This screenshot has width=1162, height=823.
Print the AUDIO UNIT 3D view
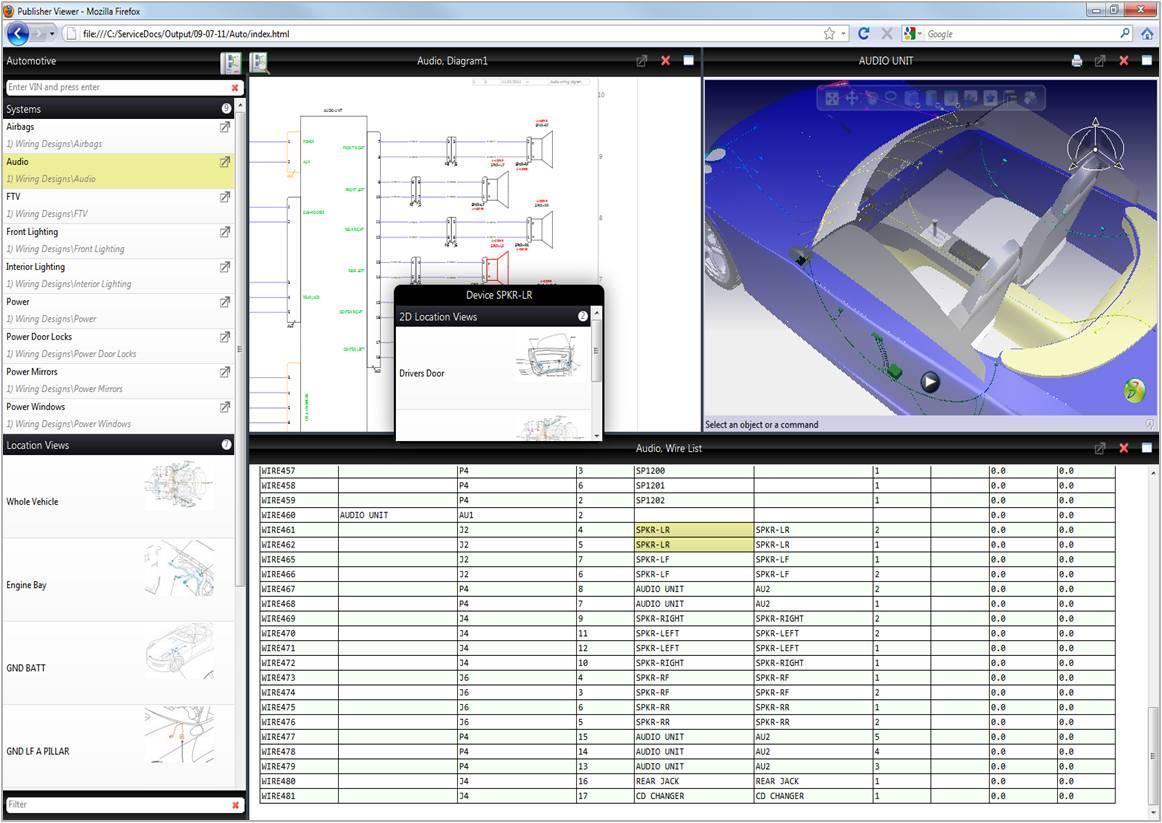point(1076,61)
